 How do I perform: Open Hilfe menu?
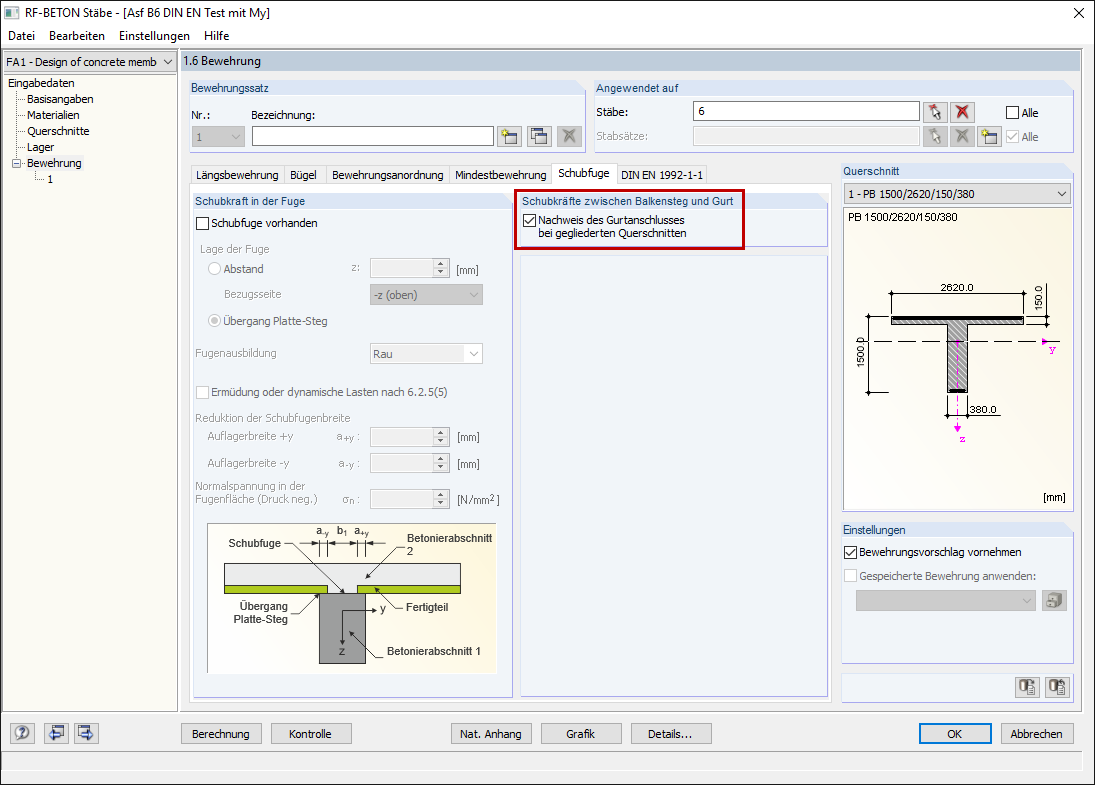[x=216, y=36]
